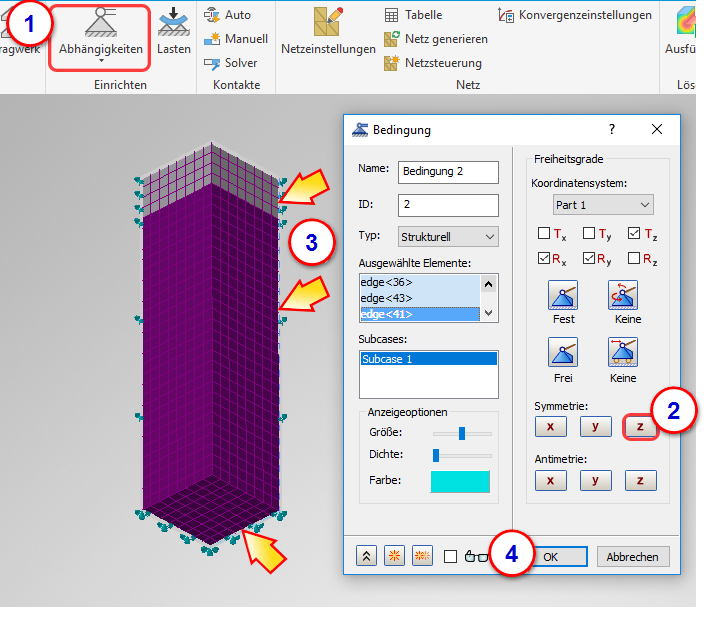The width and height of the screenshot is (712, 623).
Task: Open the Abhängigkeiten constraints tool
Action: click(100, 32)
